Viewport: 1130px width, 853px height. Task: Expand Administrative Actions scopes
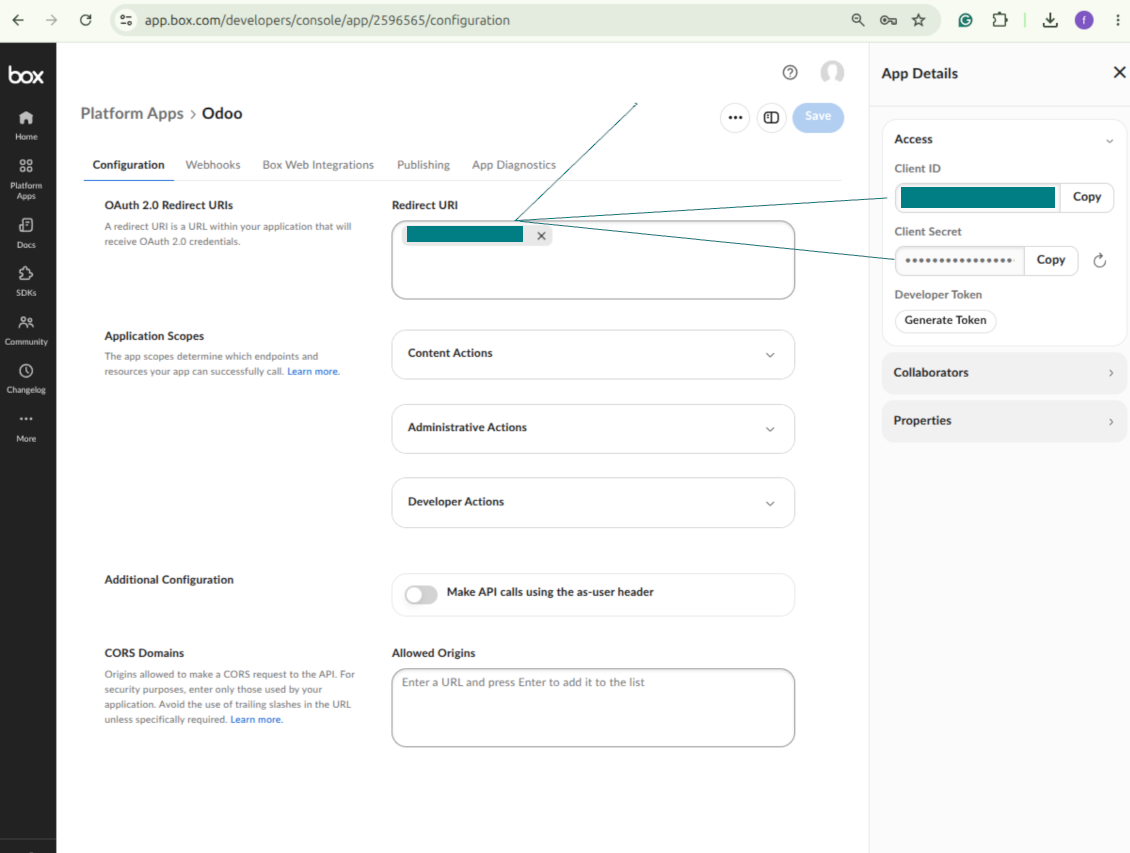593,429
